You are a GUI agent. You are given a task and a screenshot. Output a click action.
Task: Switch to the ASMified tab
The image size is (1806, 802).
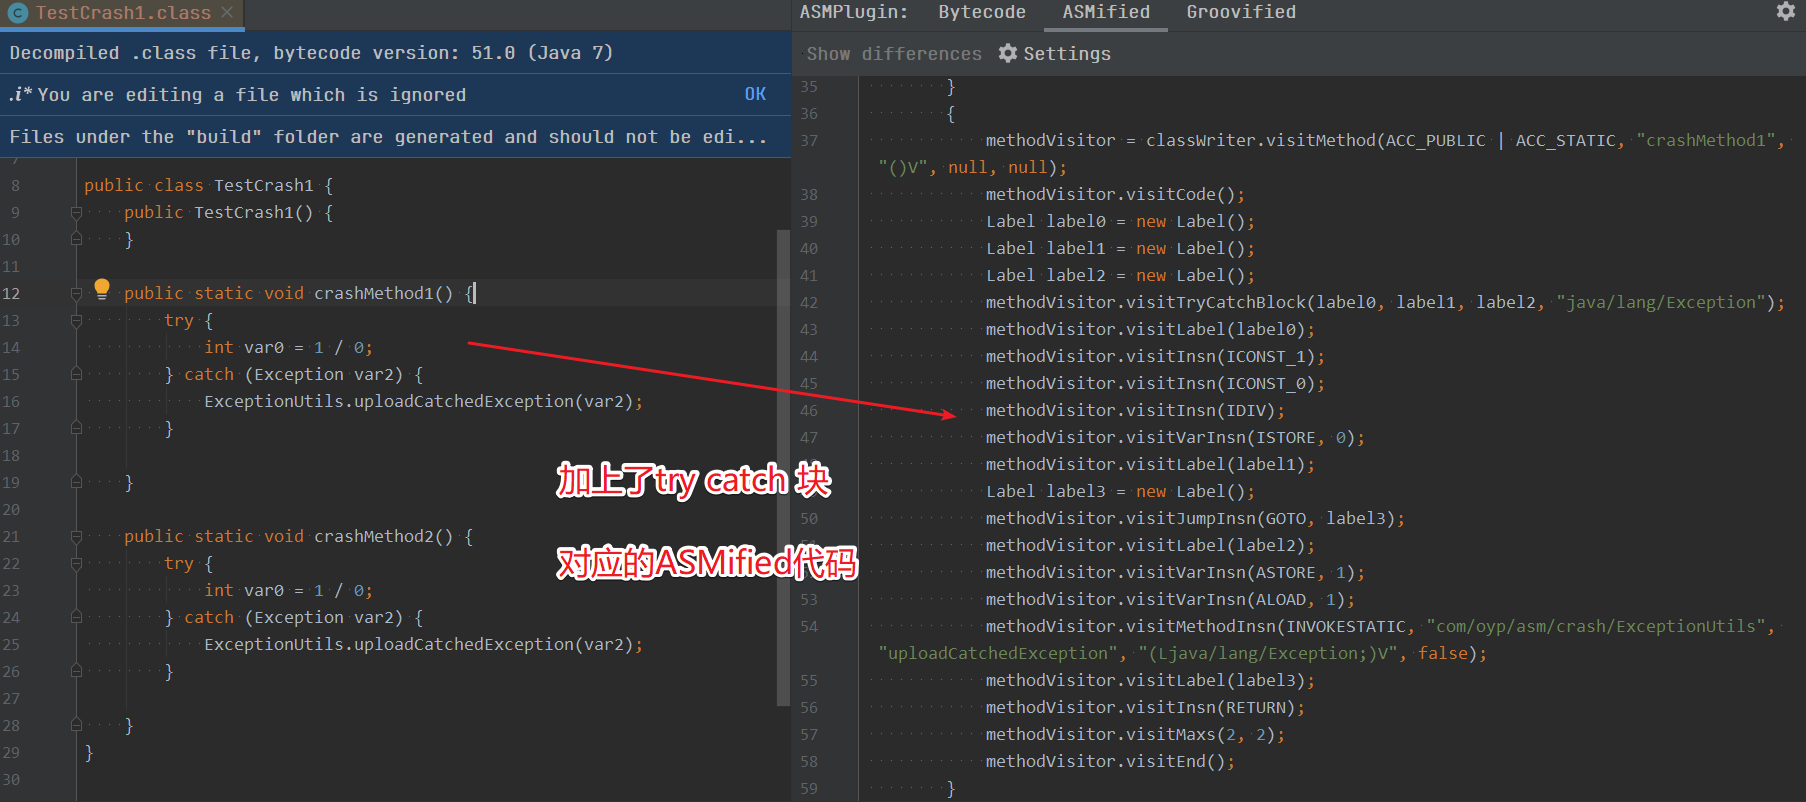pos(1106,13)
